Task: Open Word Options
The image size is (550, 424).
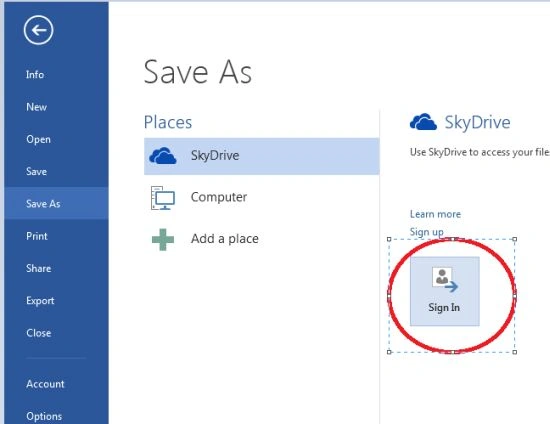Action: [x=44, y=416]
